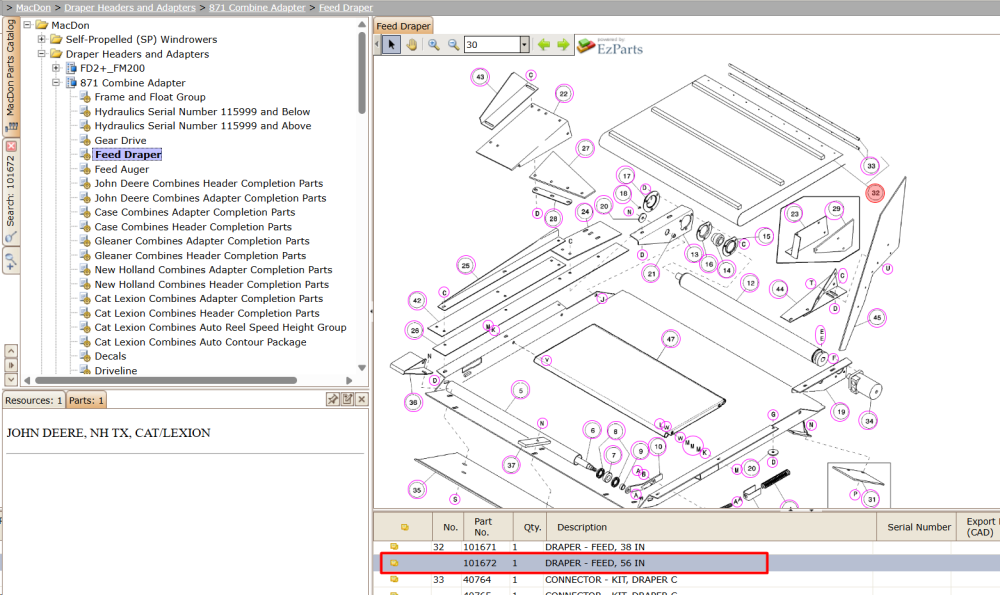Image resolution: width=1000 pixels, height=595 pixels.
Task: Switch to the Parts: 1 tab
Action: click(85, 400)
